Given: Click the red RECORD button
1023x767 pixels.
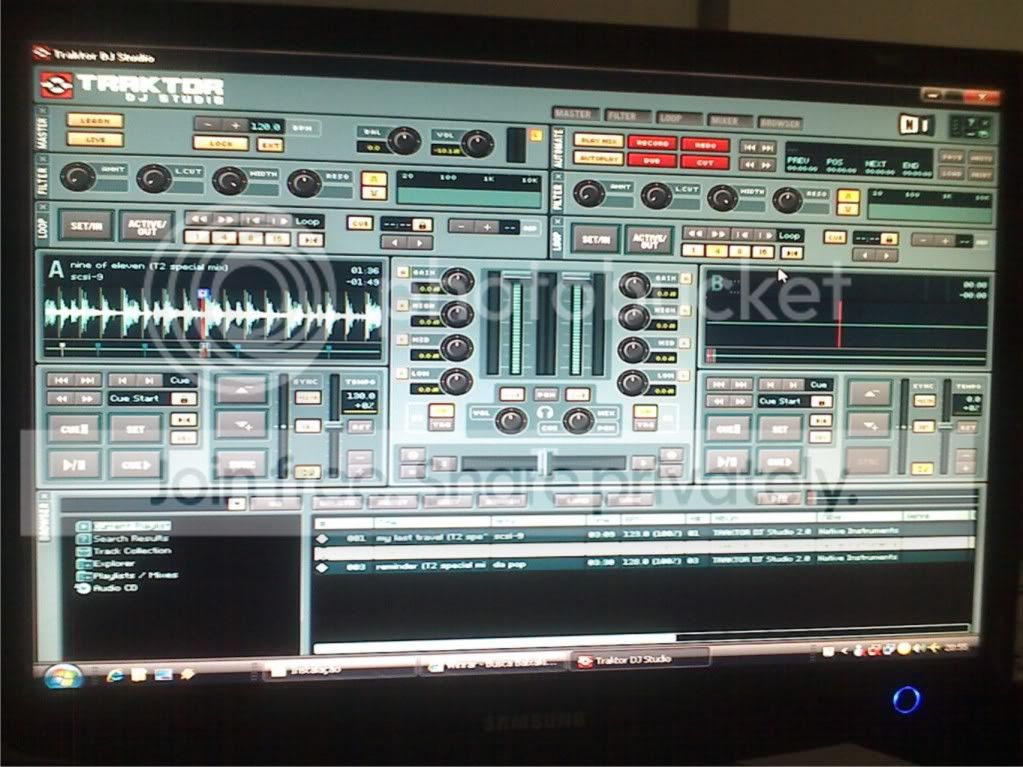Looking at the screenshot, I should pos(652,143).
